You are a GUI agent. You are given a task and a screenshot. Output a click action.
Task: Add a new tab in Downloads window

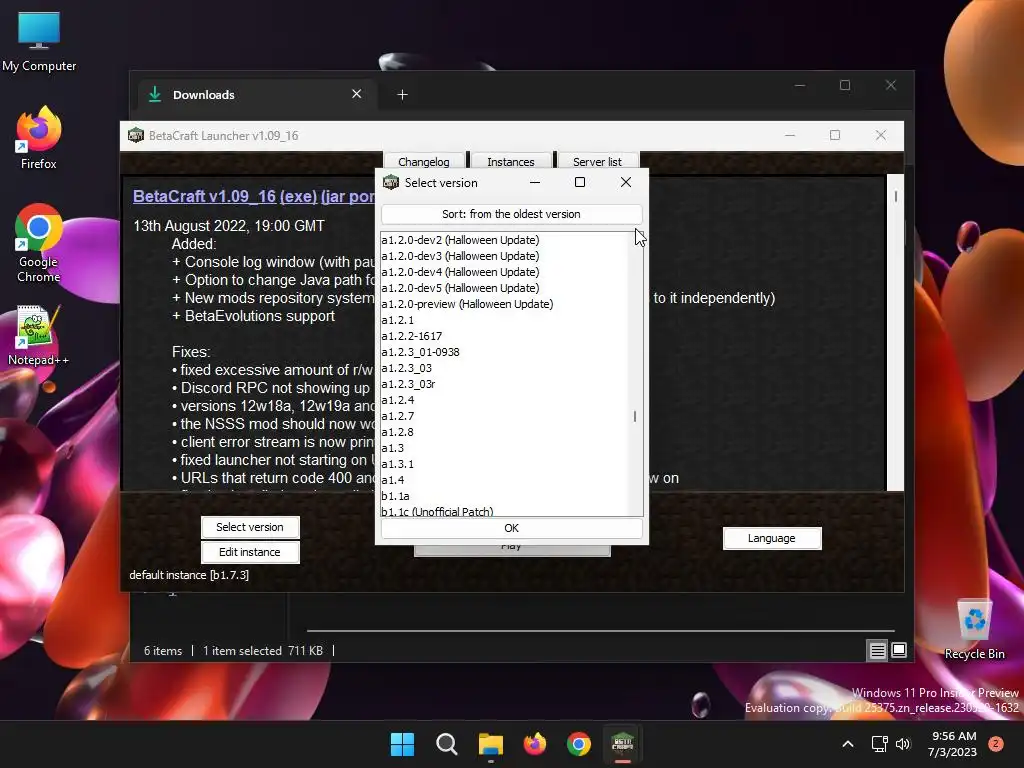click(402, 95)
